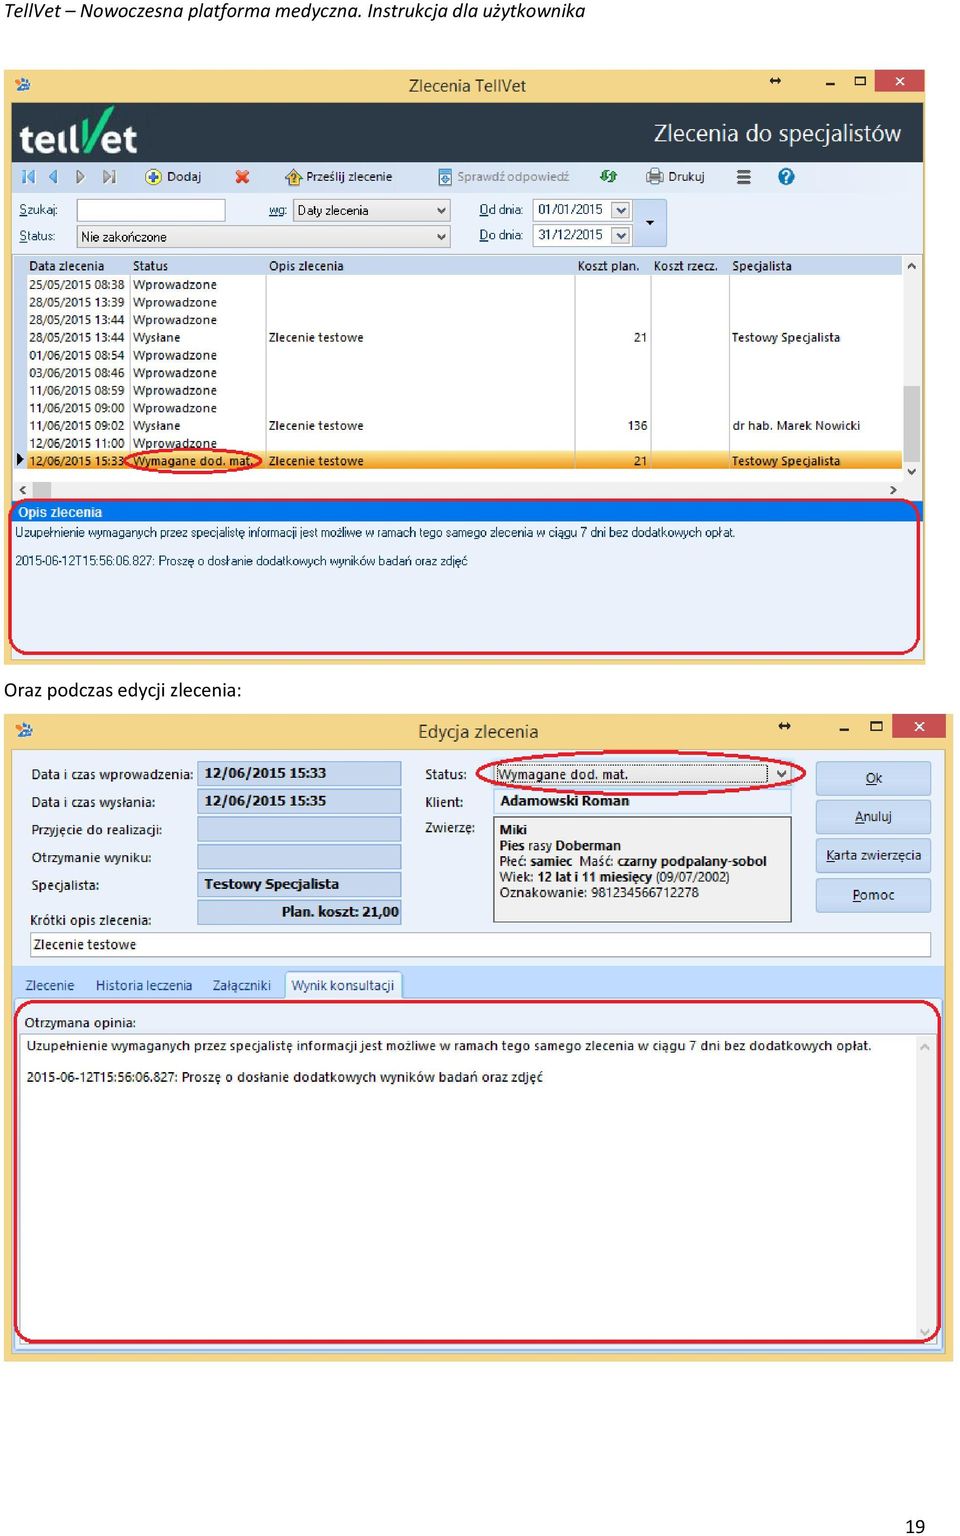Click 'dr hab. Marek Nowicki' cell
The width and height of the screenshot is (960, 1536).
(x=796, y=426)
